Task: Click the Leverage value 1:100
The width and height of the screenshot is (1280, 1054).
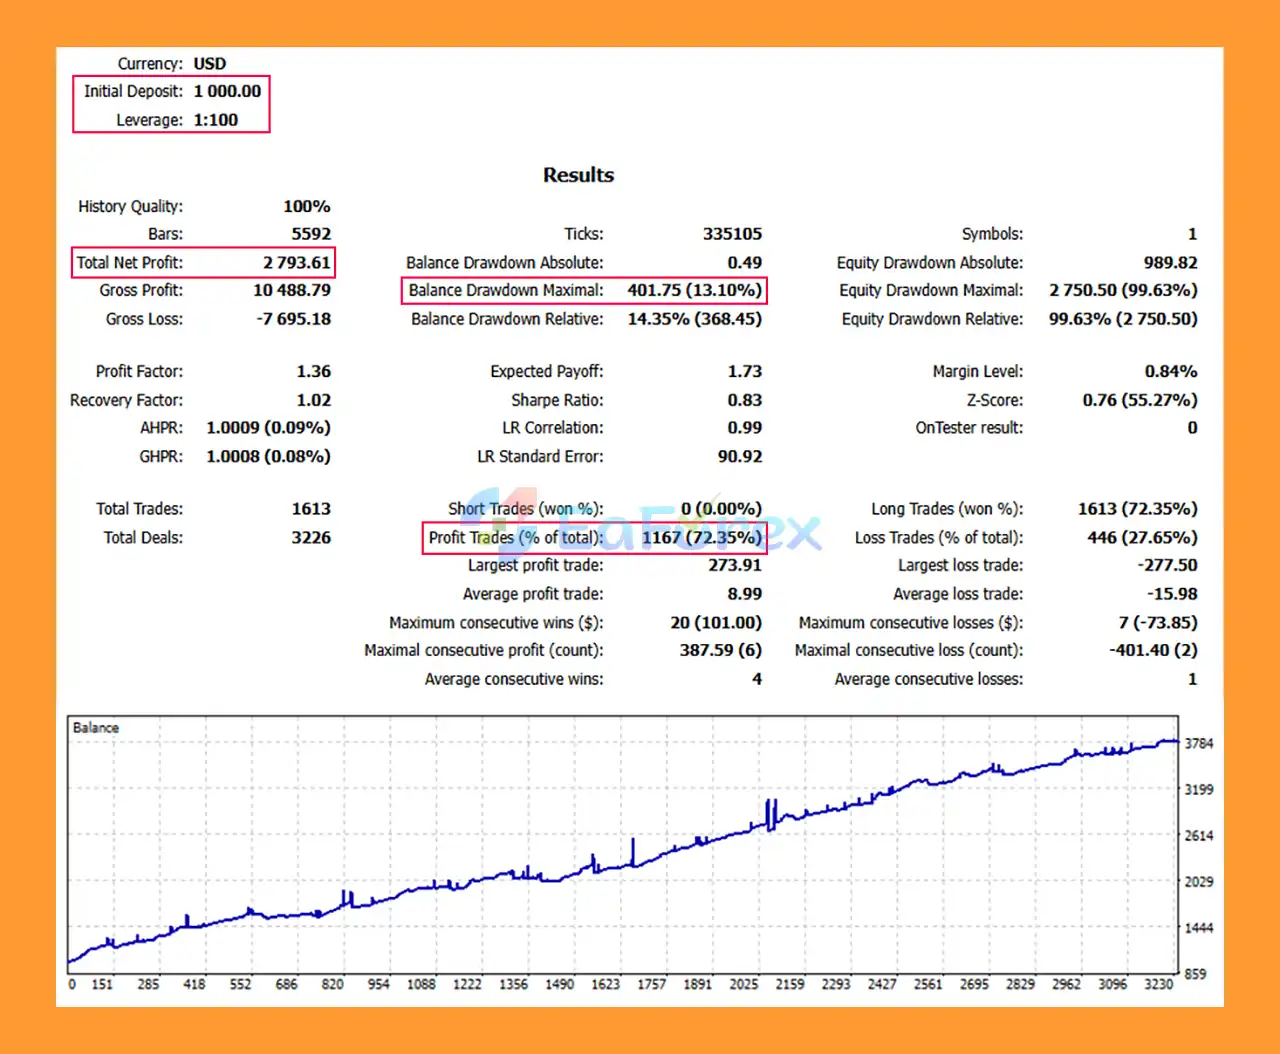Action: (216, 120)
